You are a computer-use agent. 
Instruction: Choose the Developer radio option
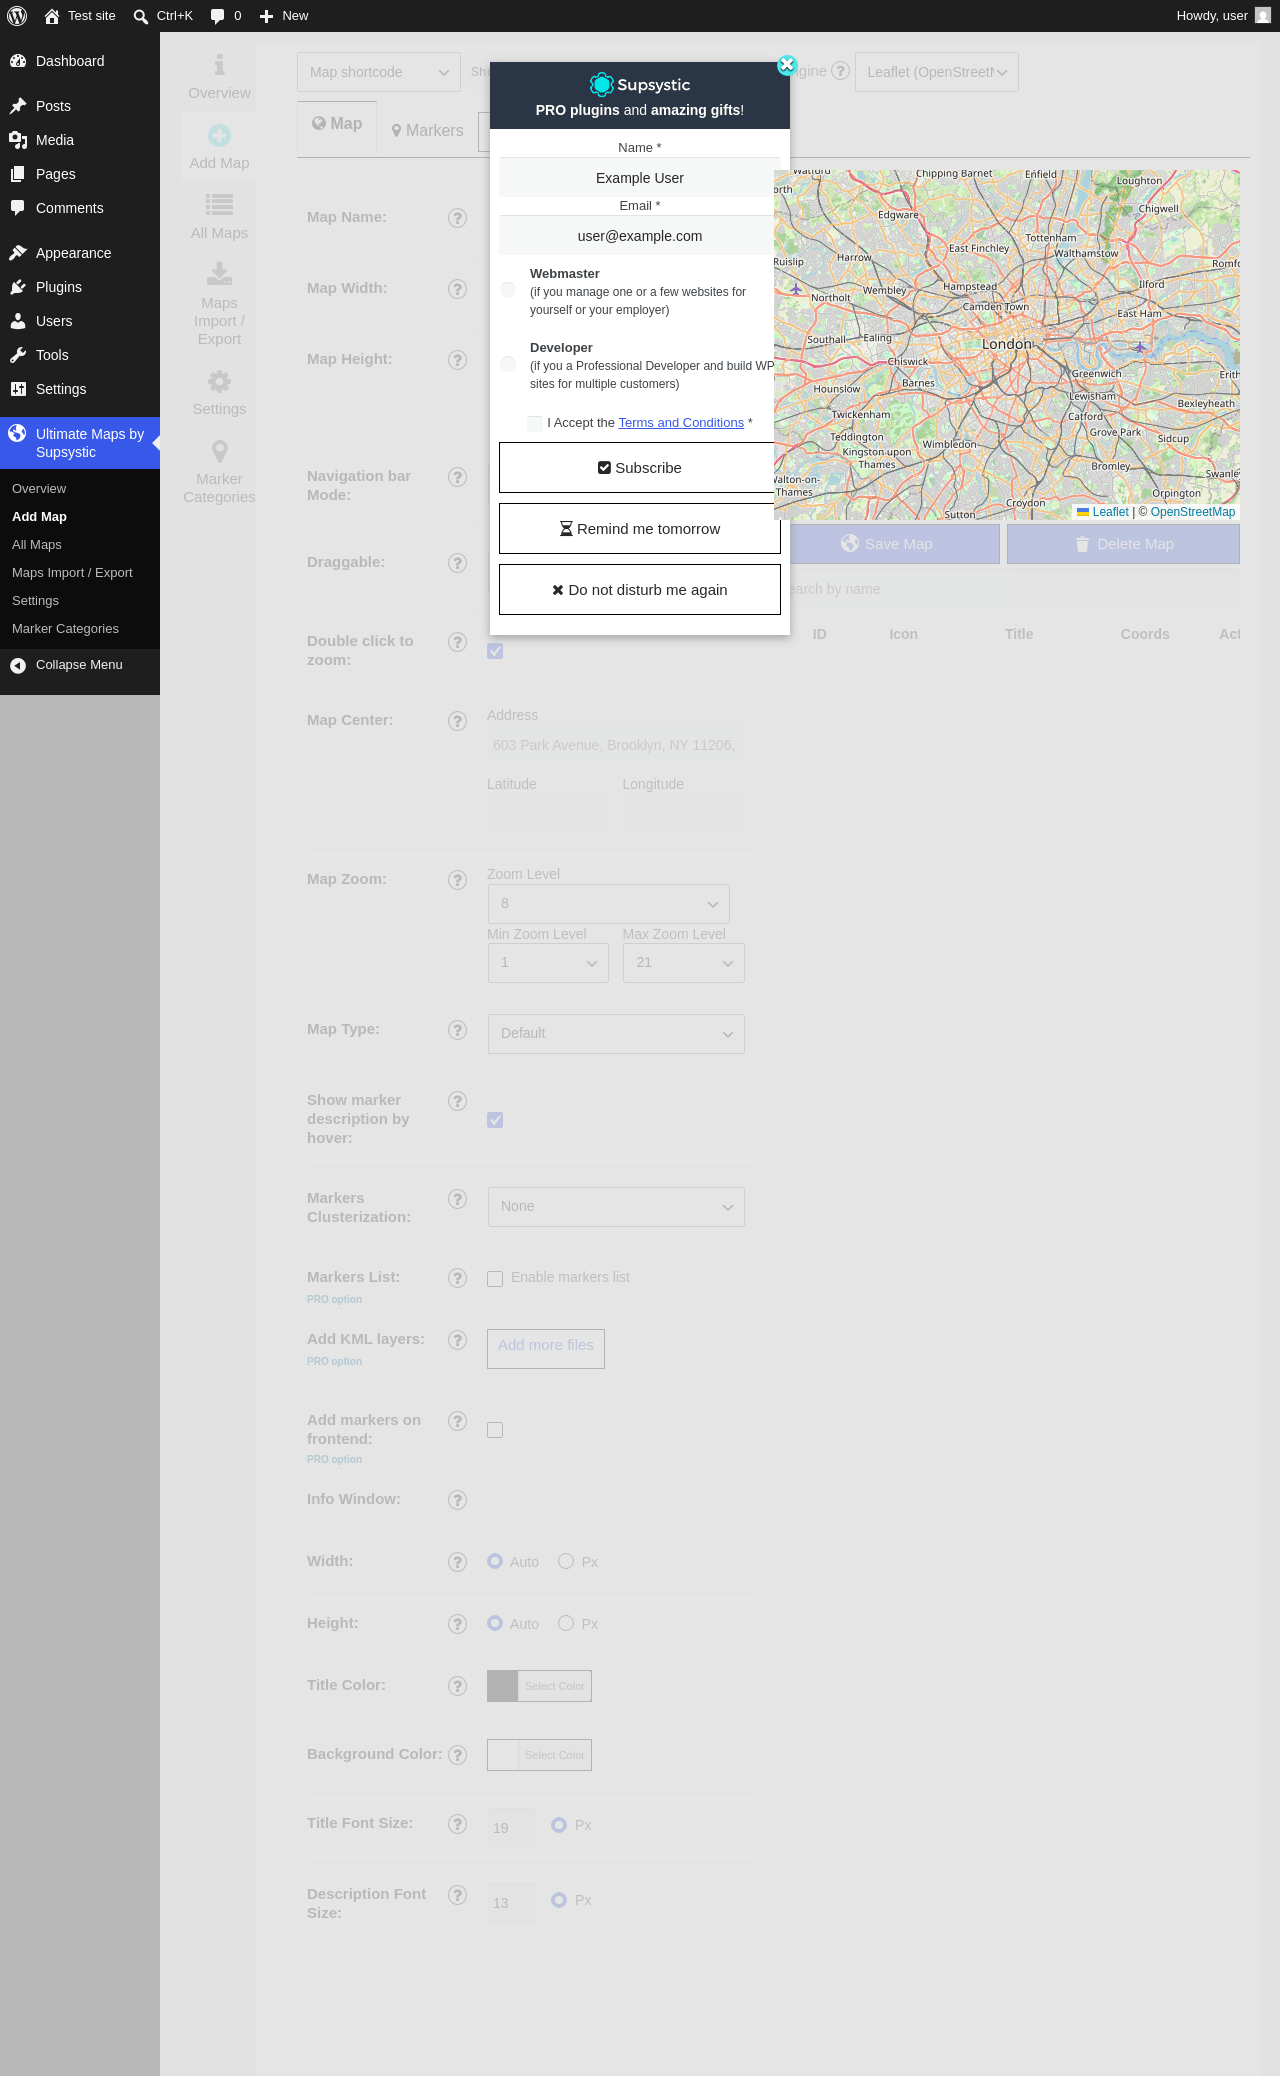[x=508, y=364]
